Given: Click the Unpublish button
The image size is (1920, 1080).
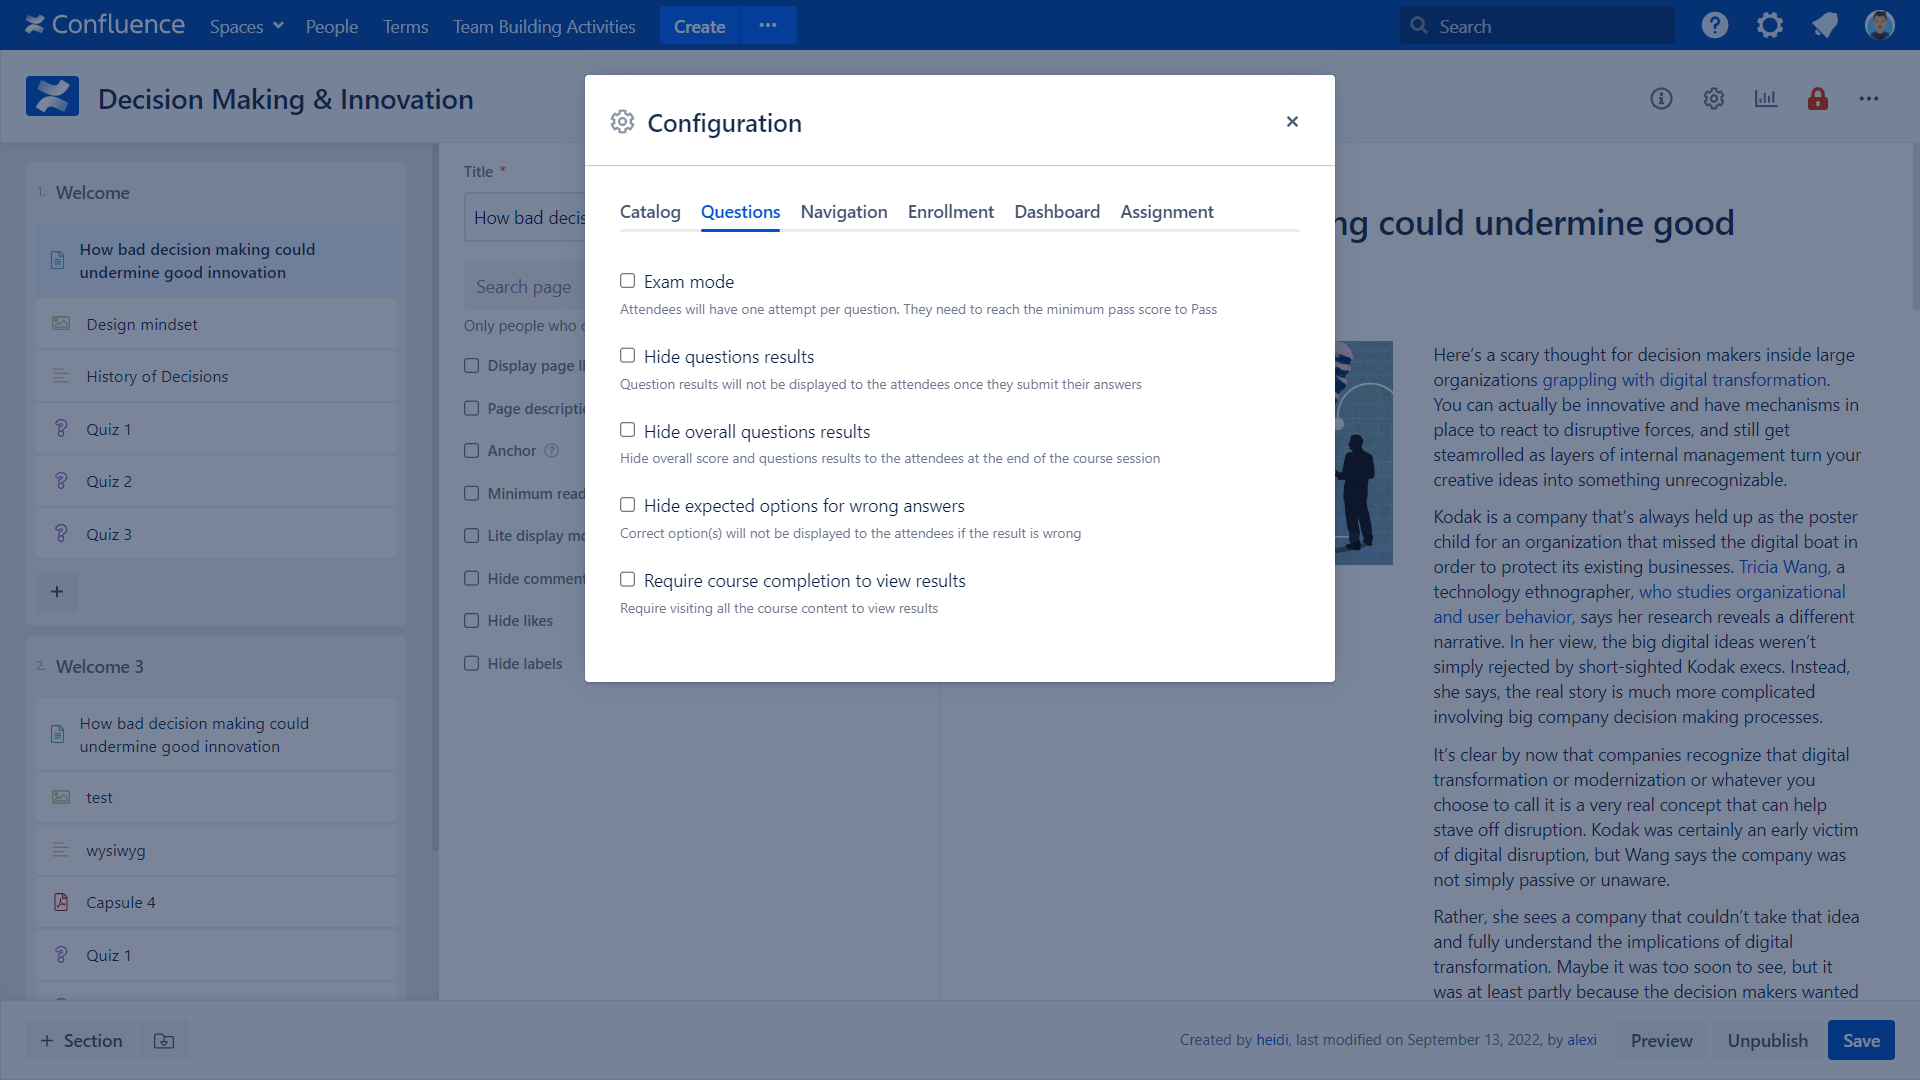Looking at the screenshot, I should [1767, 1041].
